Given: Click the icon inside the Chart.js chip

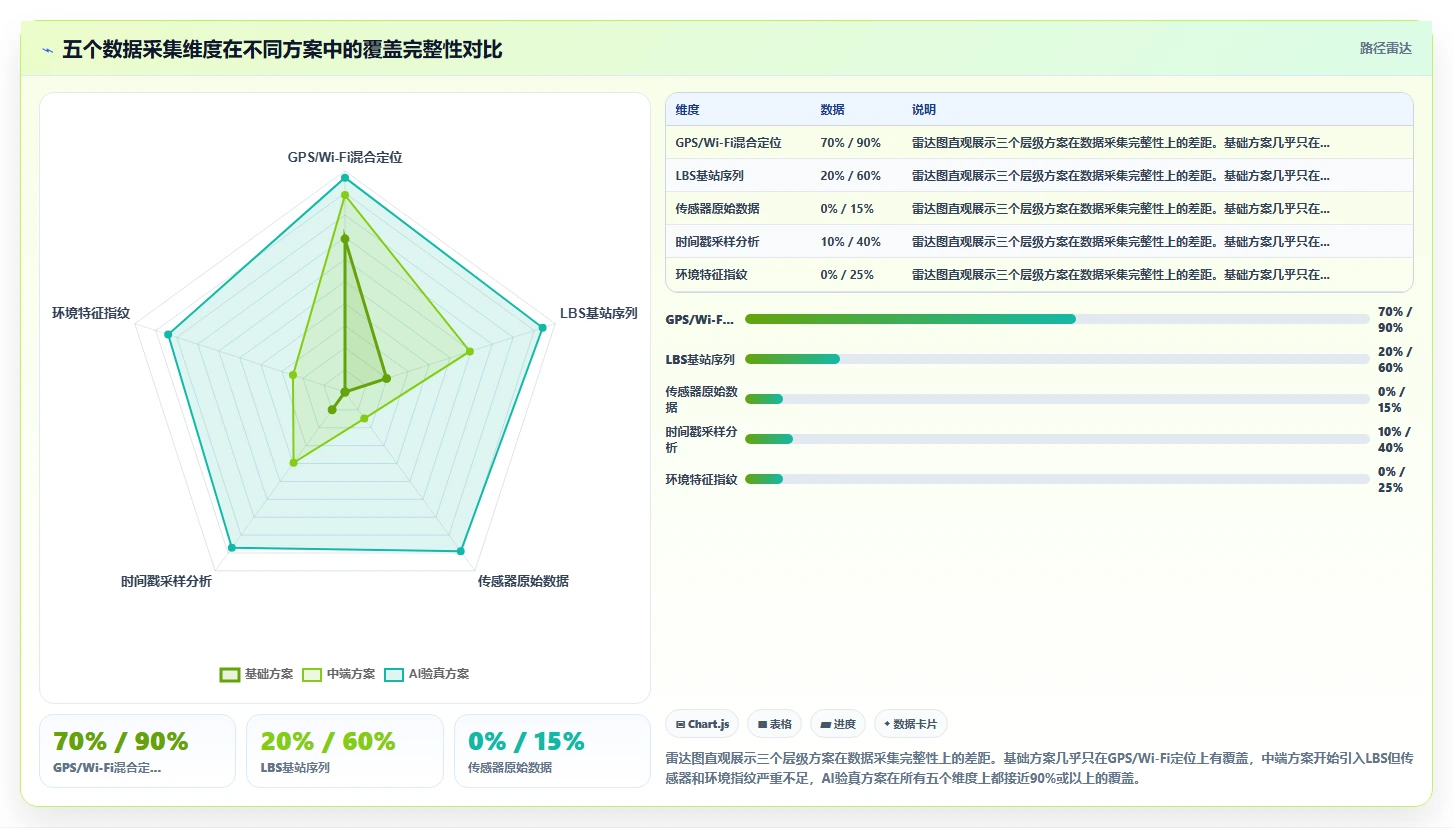Looking at the screenshot, I should pyautogui.click(x=681, y=724).
